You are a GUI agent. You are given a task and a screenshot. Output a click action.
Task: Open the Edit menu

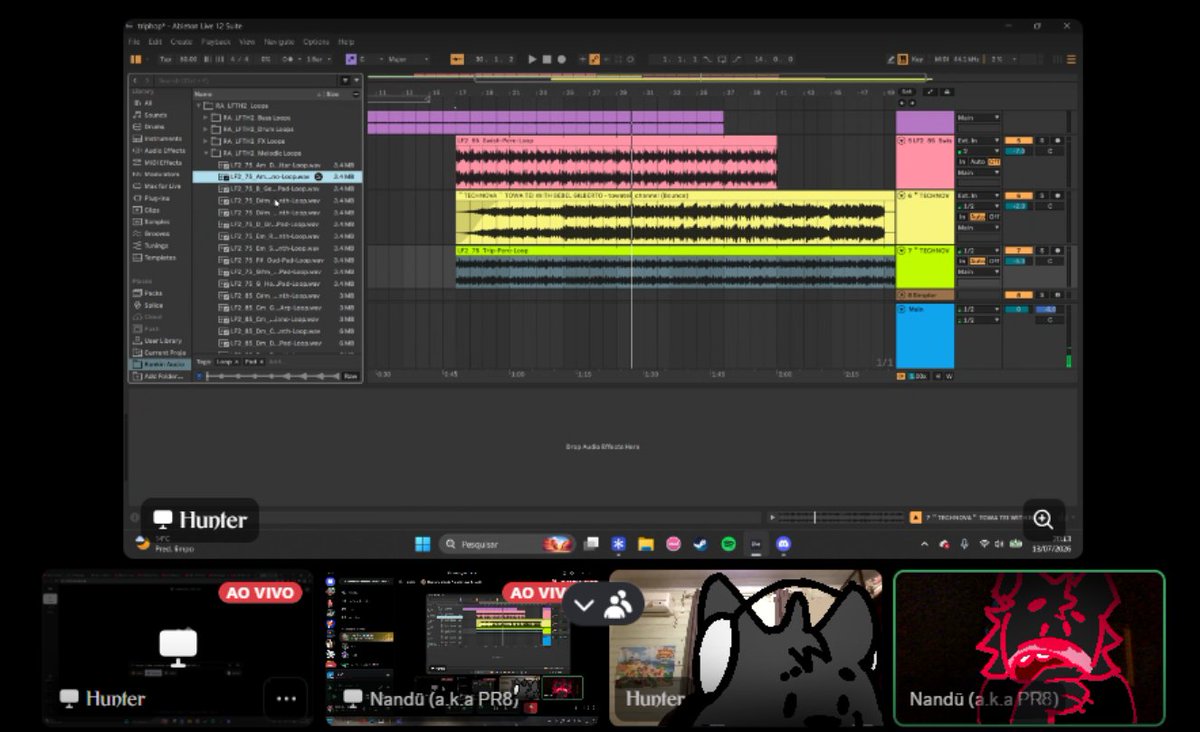tap(155, 42)
